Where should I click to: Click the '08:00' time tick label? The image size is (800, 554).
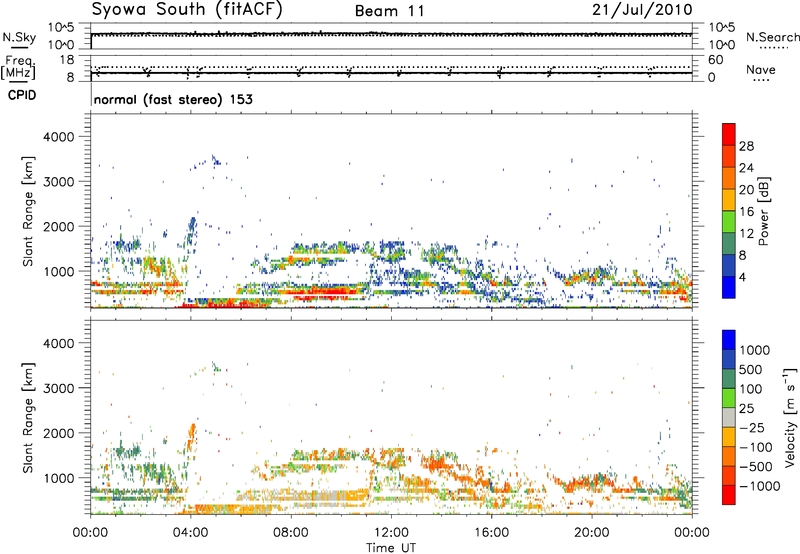[291, 533]
